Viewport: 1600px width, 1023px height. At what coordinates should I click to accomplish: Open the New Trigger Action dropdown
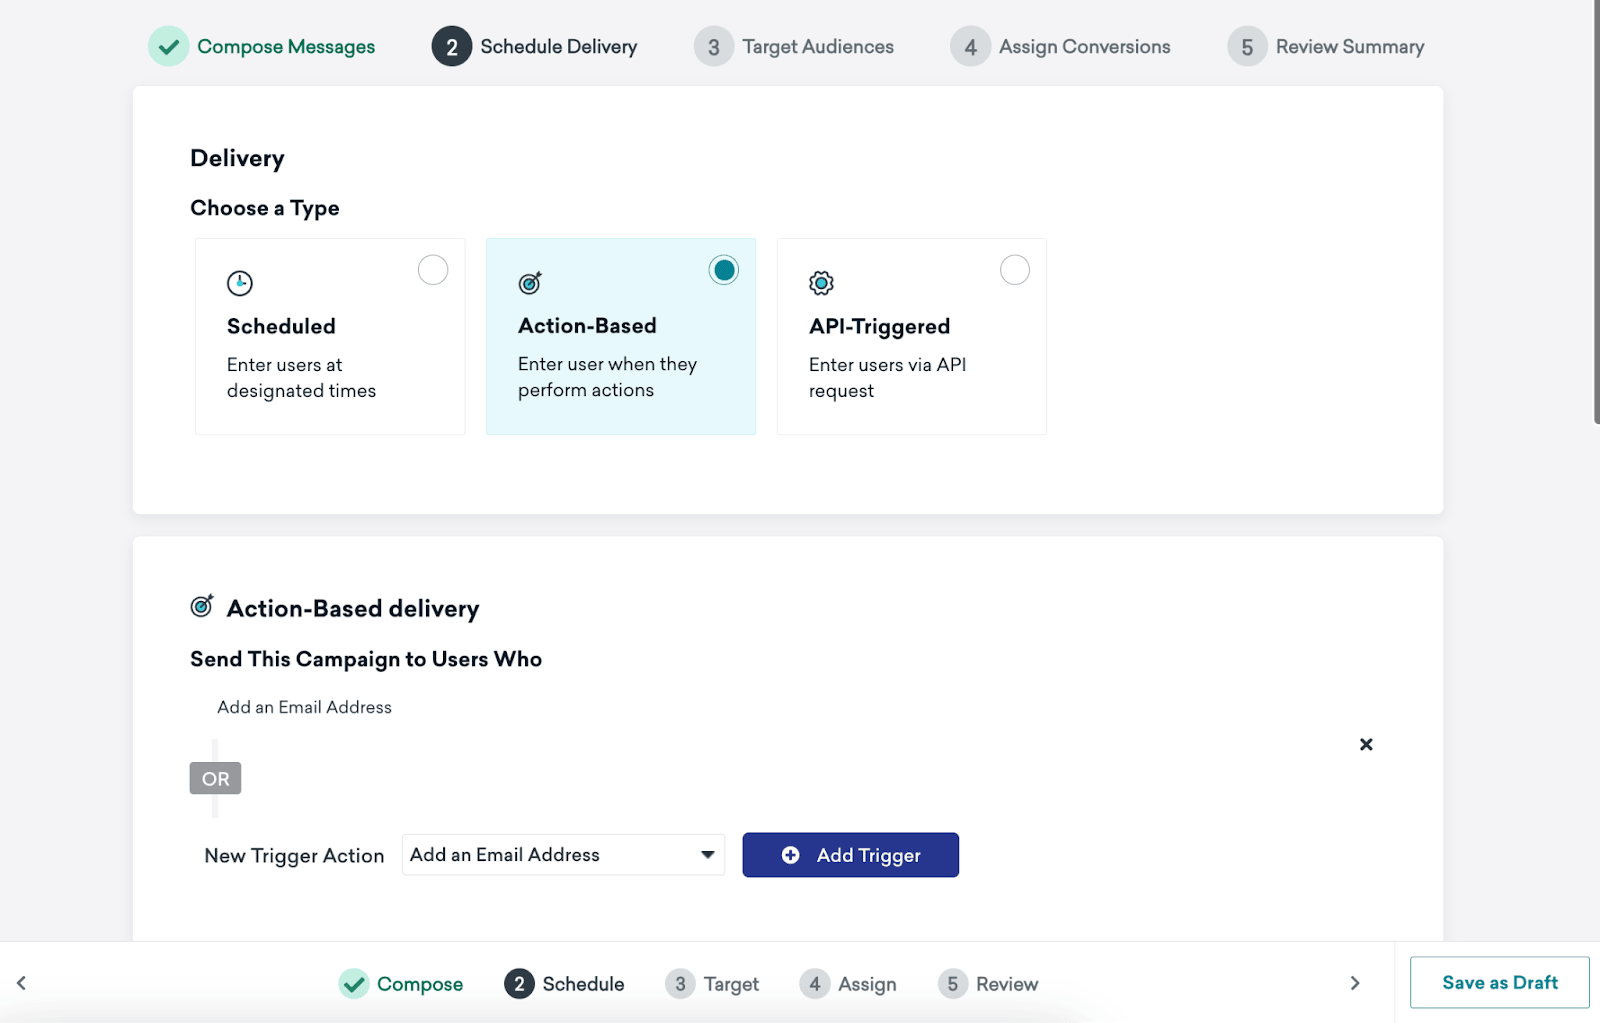coord(563,855)
